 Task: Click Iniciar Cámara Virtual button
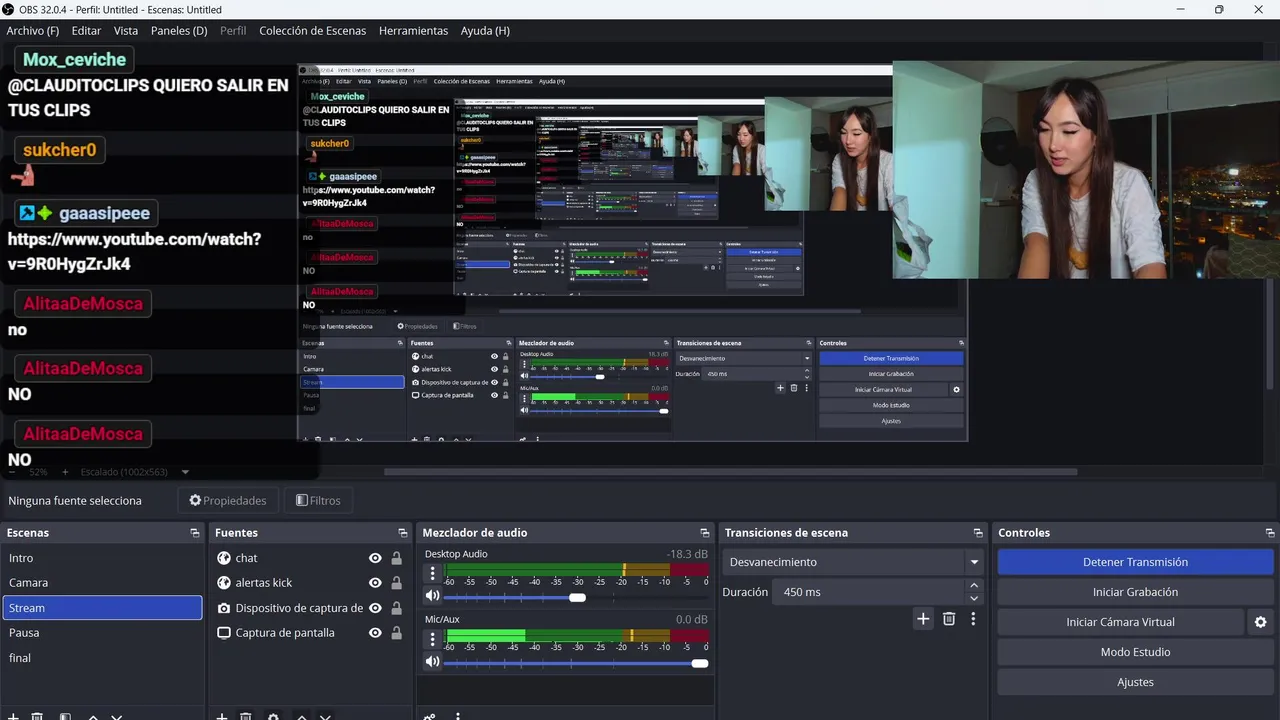pyautogui.click(x=1120, y=622)
